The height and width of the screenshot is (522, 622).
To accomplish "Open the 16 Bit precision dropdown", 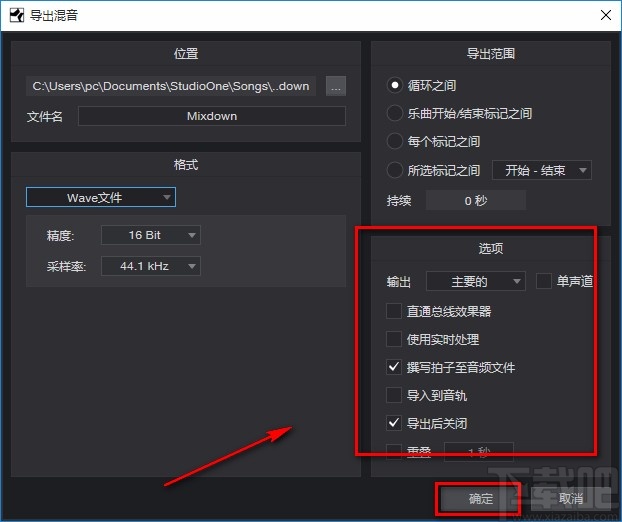I will [x=151, y=235].
